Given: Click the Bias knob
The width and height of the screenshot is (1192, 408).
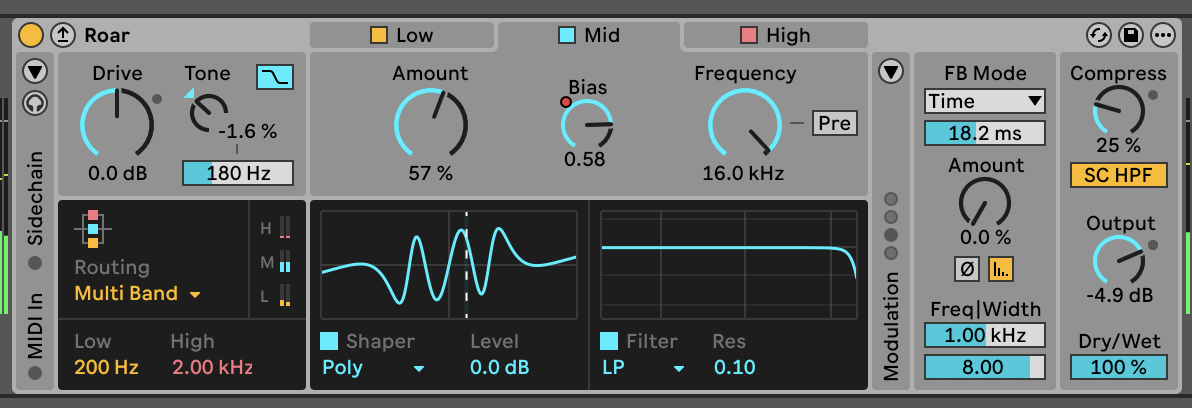Looking at the screenshot, I should pos(587,124).
